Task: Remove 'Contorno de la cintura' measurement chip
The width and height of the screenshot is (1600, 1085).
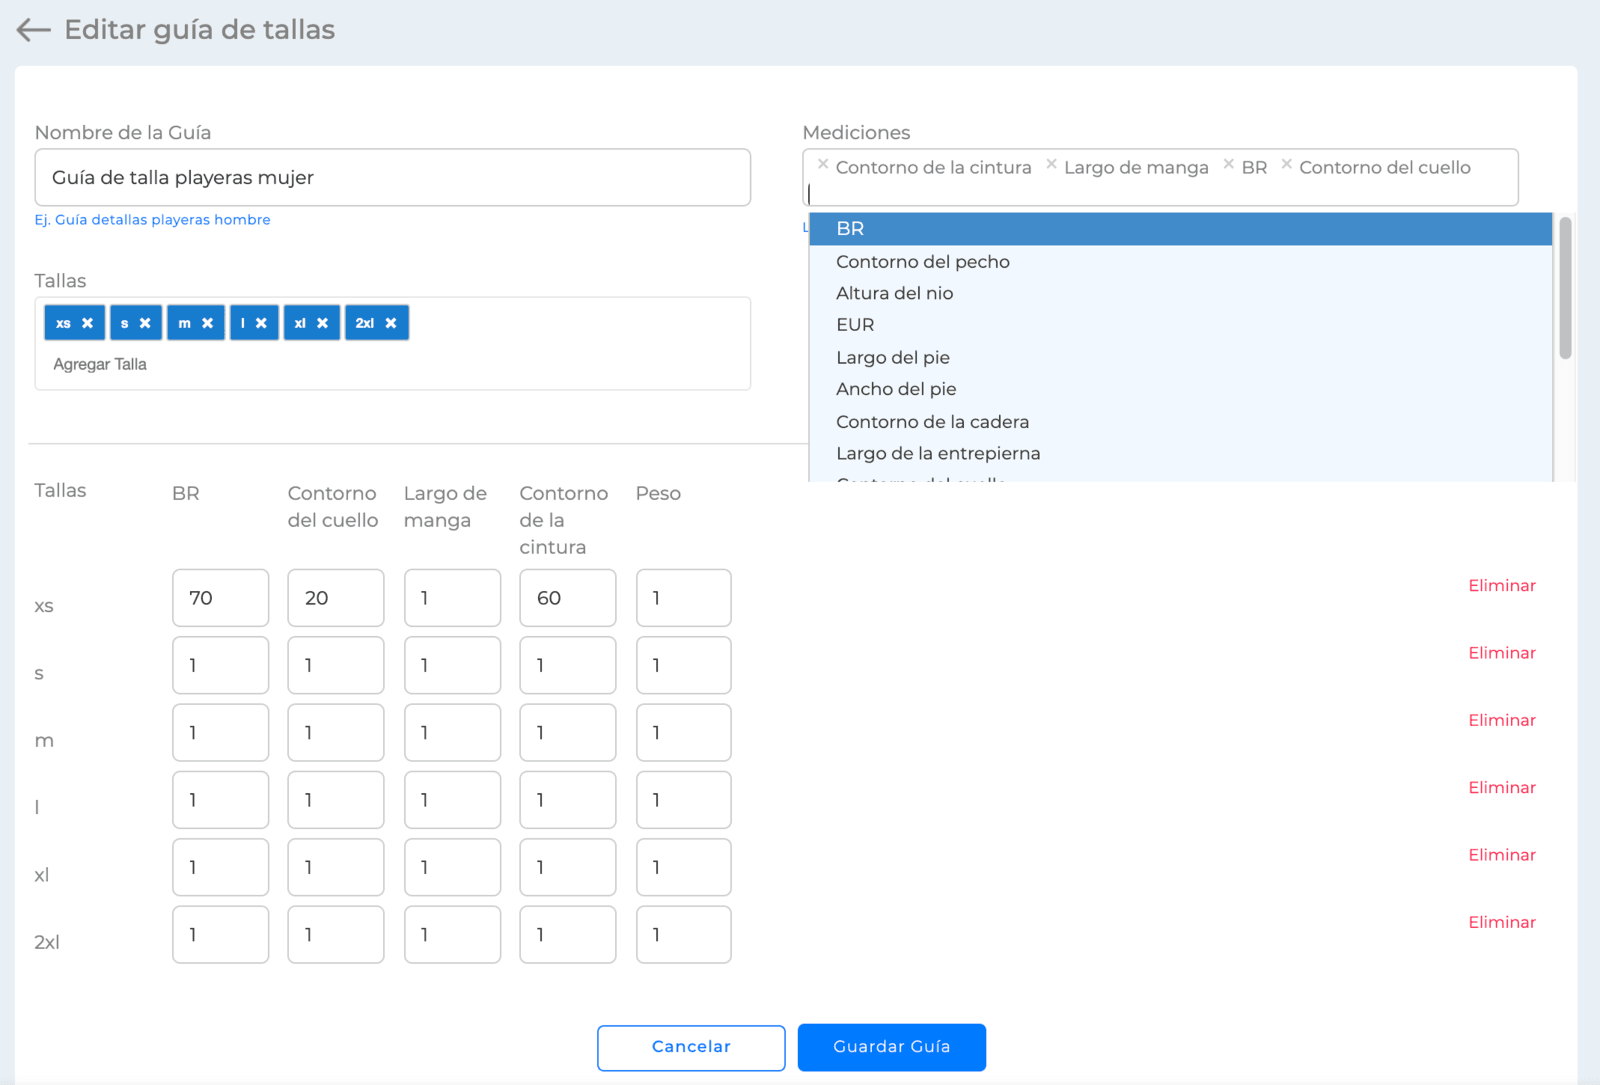Action: click(x=823, y=164)
